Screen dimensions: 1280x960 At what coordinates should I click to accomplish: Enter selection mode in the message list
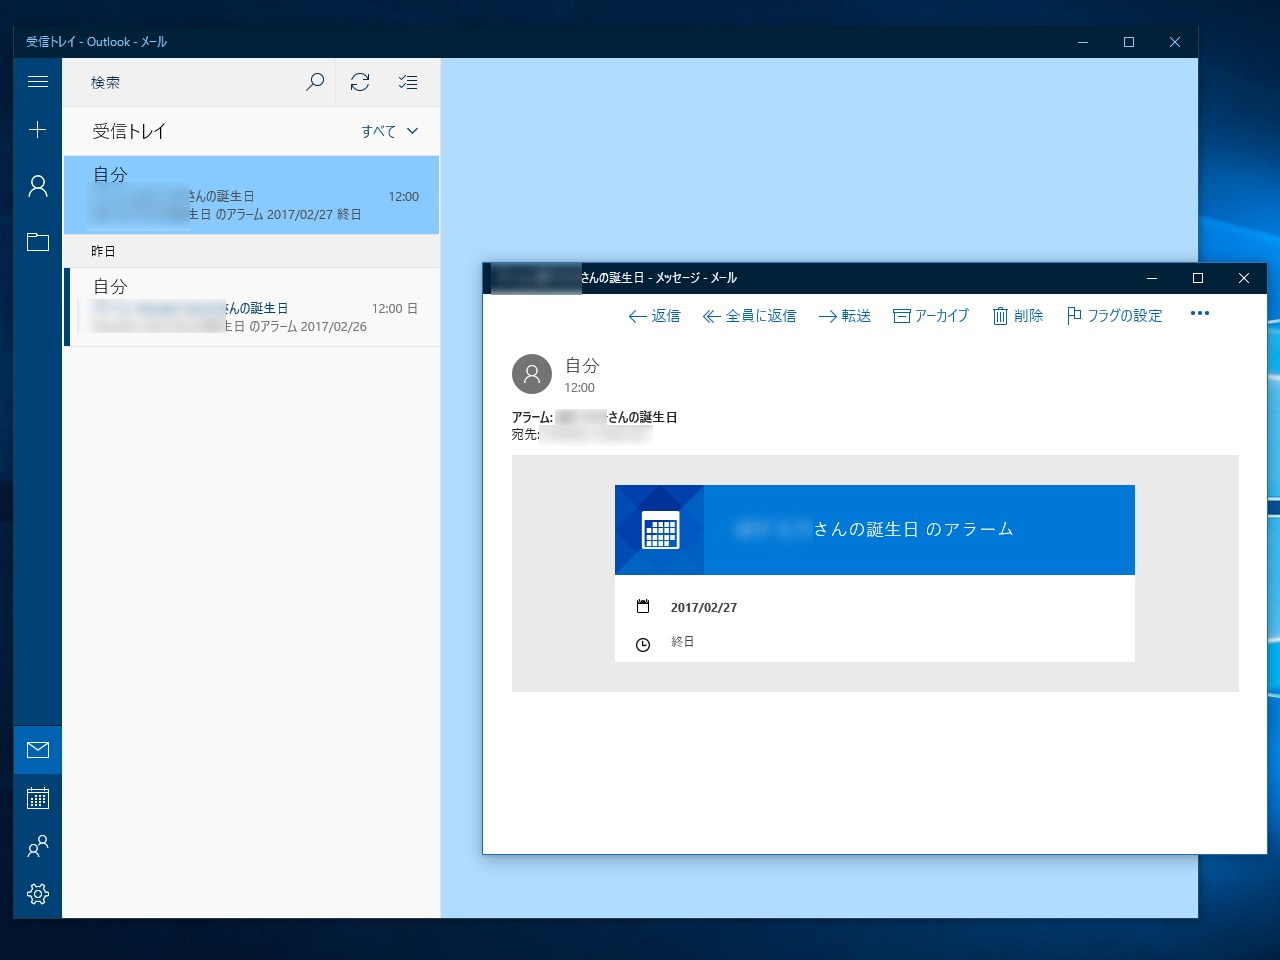[408, 82]
